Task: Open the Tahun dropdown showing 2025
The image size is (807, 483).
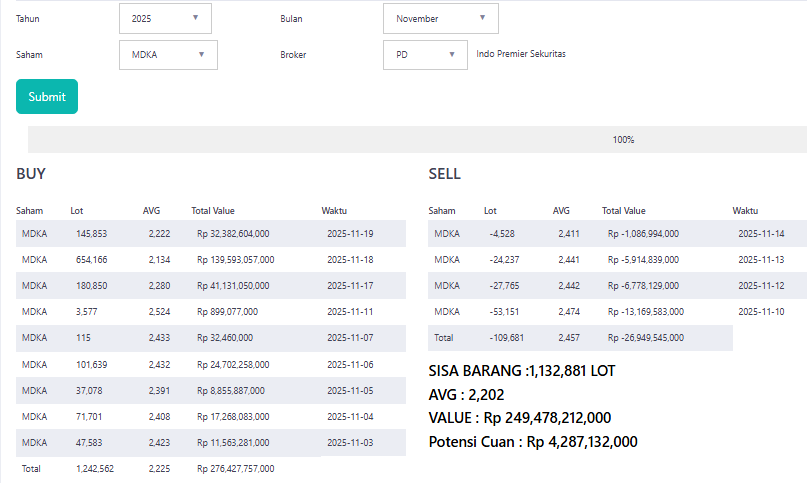Action: [168, 18]
